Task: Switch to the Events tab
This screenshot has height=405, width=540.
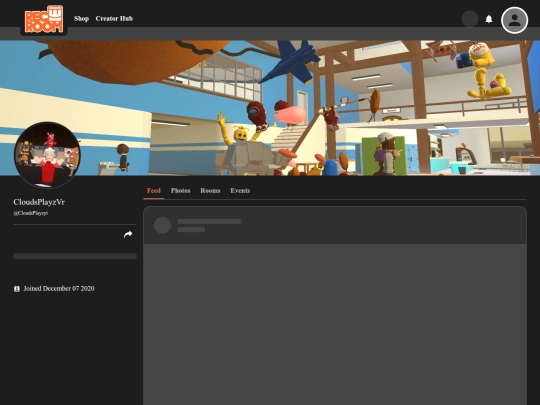Action: point(240,190)
